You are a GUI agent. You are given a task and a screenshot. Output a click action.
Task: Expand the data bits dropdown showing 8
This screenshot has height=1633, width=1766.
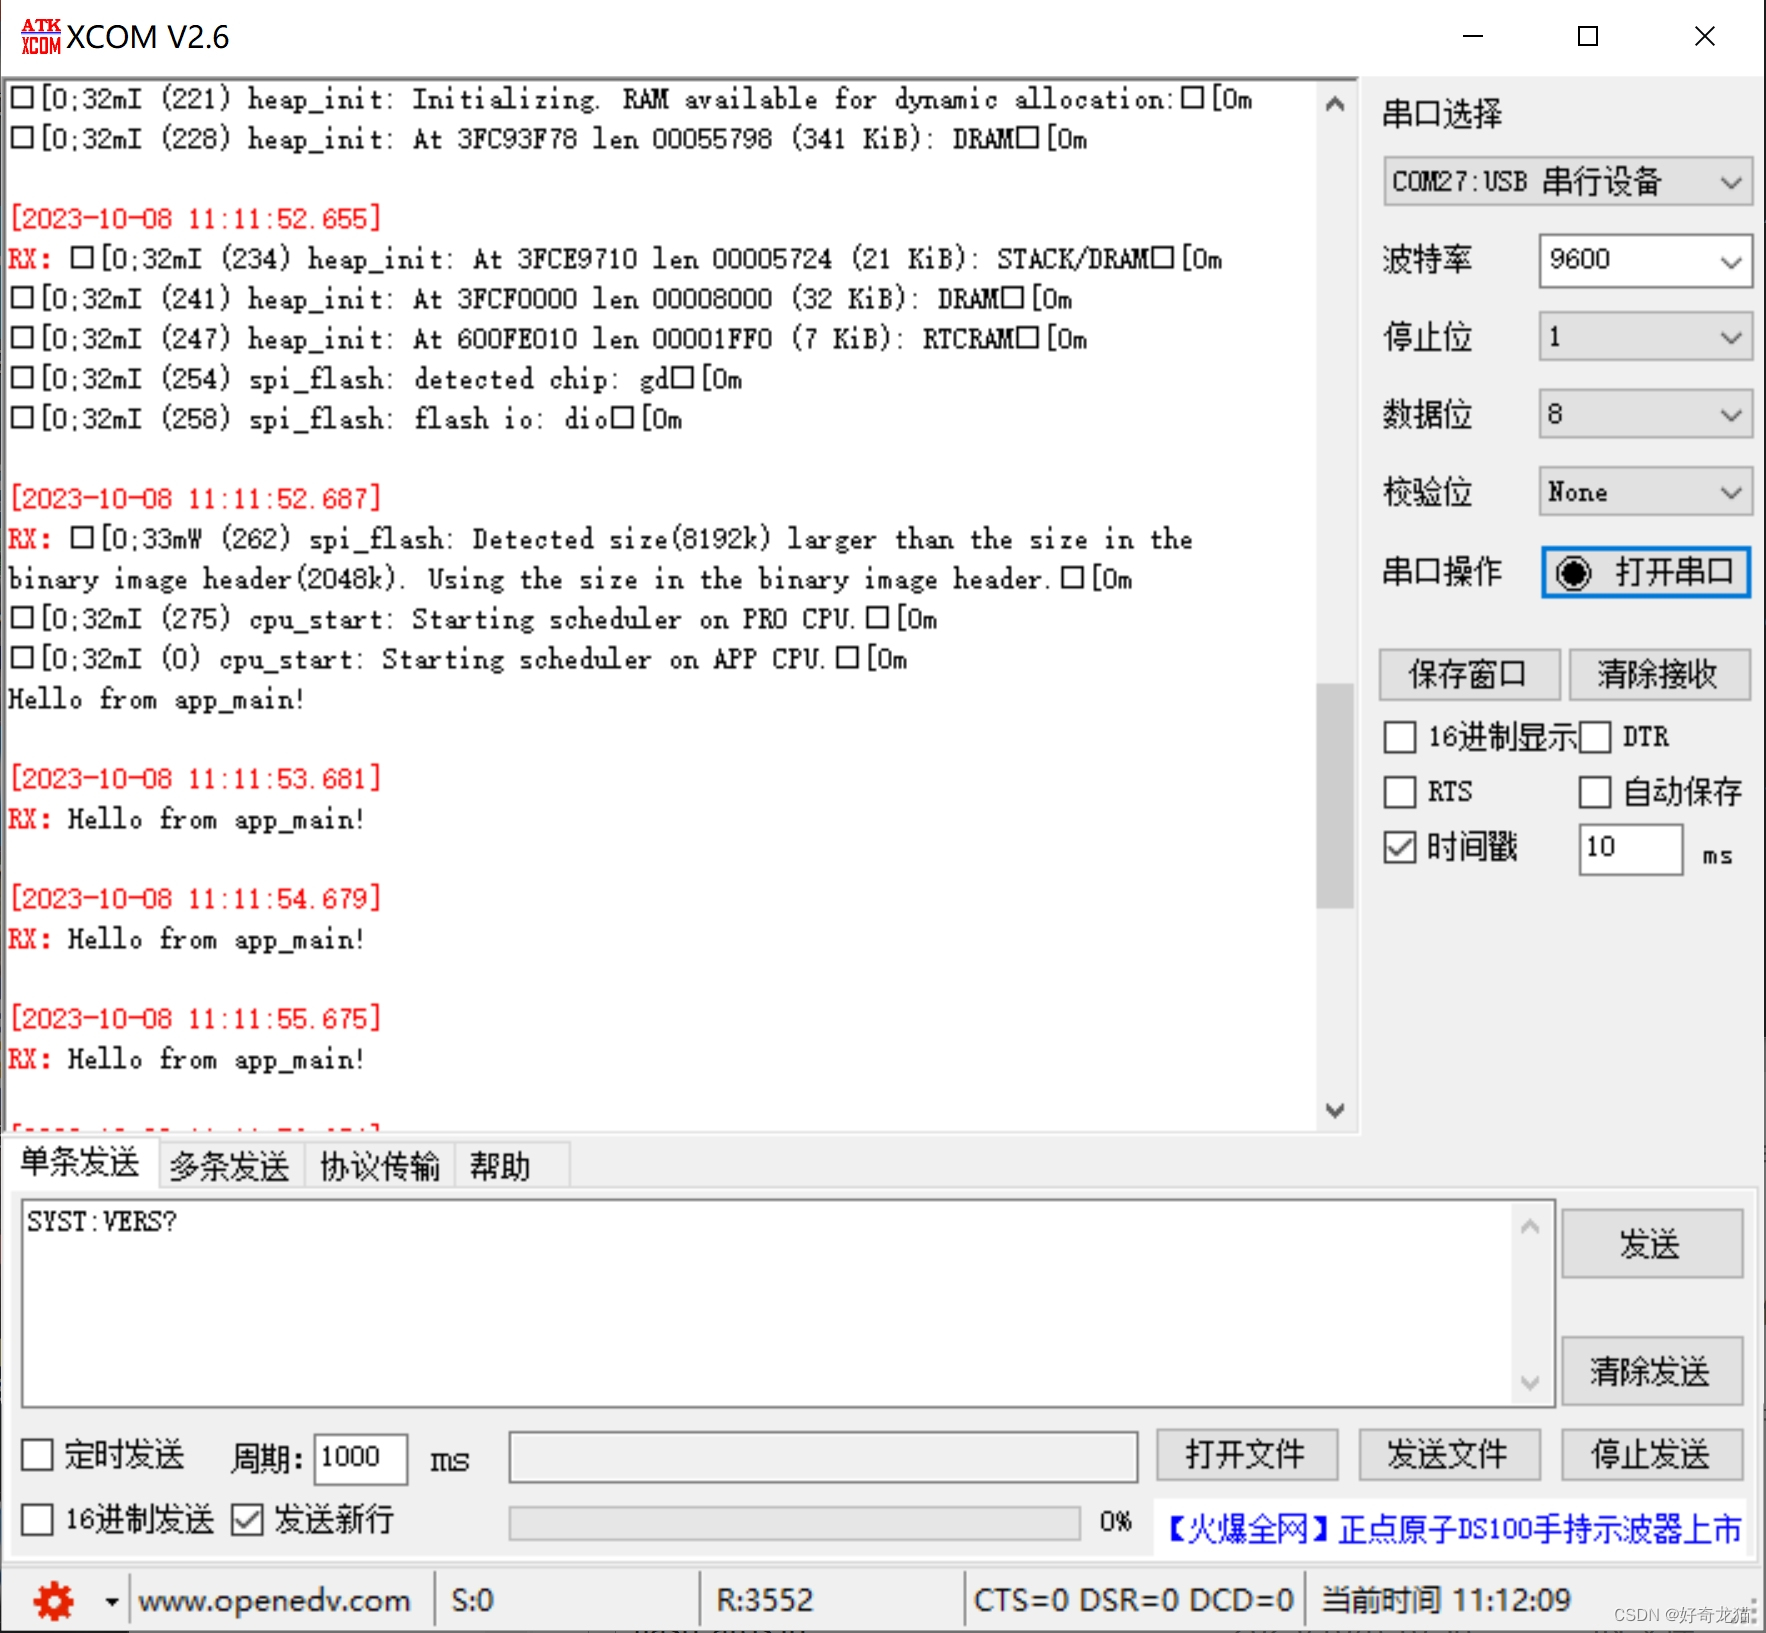[1645, 414]
